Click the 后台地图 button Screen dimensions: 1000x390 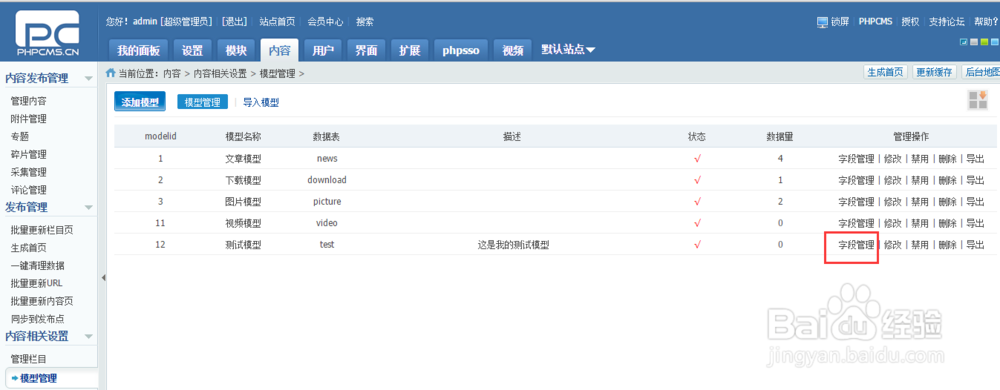point(981,72)
